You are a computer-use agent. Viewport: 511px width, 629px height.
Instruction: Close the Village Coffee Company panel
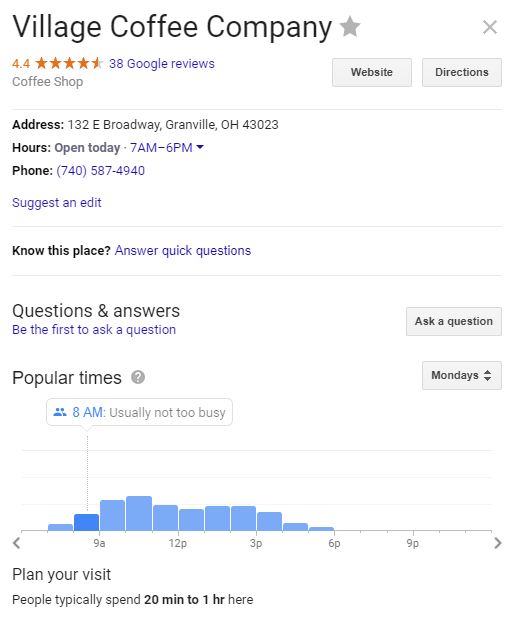(490, 27)
